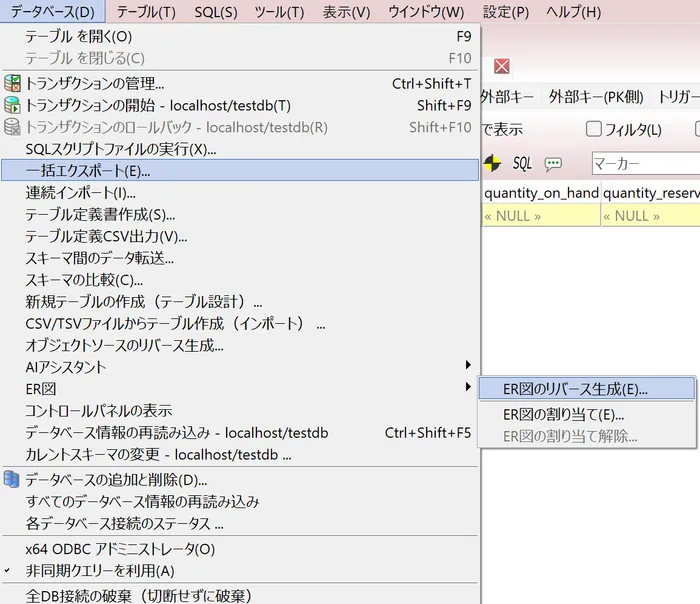Expand the ER図 submenu arrow

click(x=467, y=388)
